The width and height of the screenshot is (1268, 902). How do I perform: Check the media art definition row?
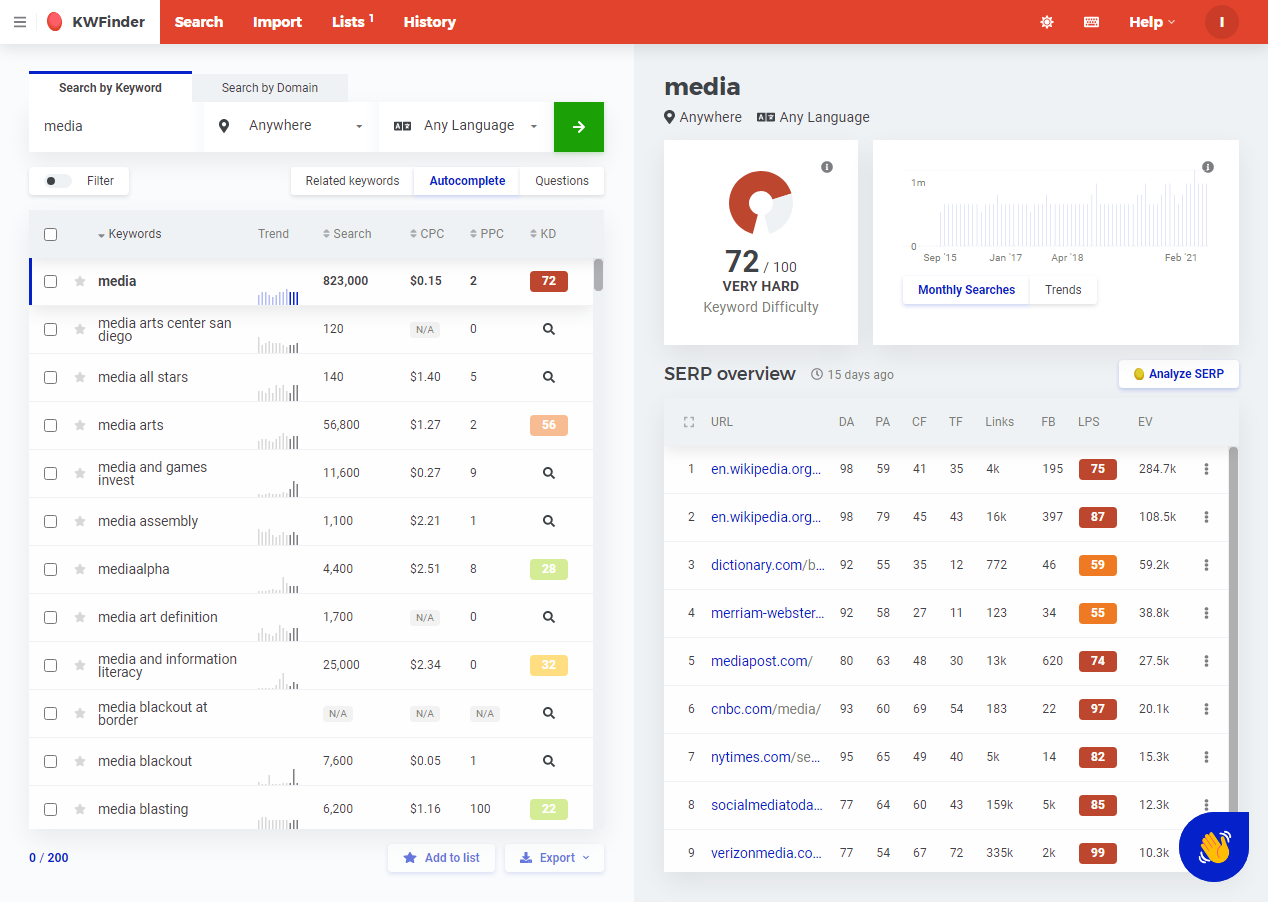[x=51, y=617]
